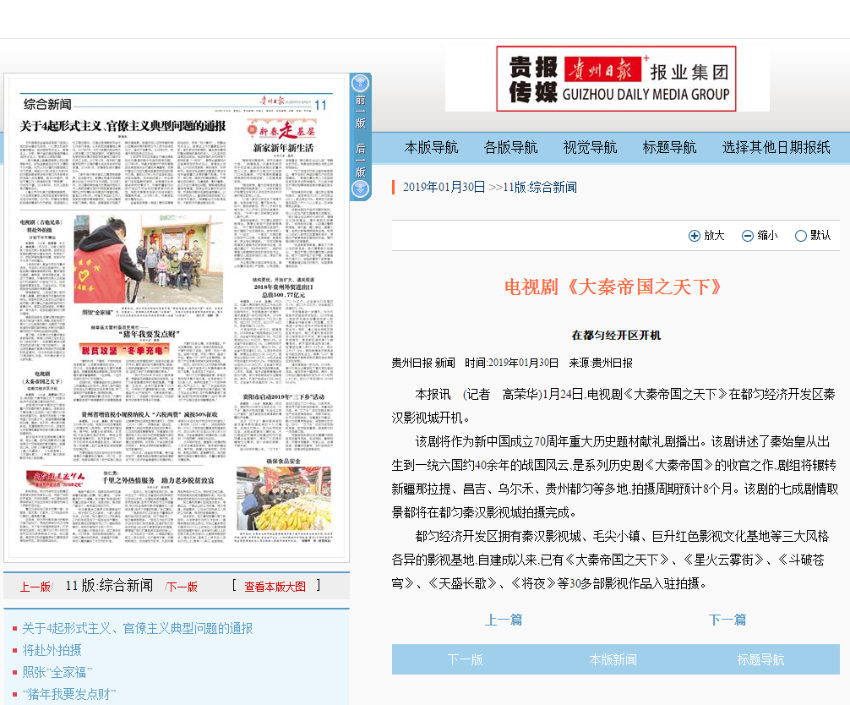Click the default size circle icon beside 默认
Screen dimensions: 850x705
click(801, 236)
